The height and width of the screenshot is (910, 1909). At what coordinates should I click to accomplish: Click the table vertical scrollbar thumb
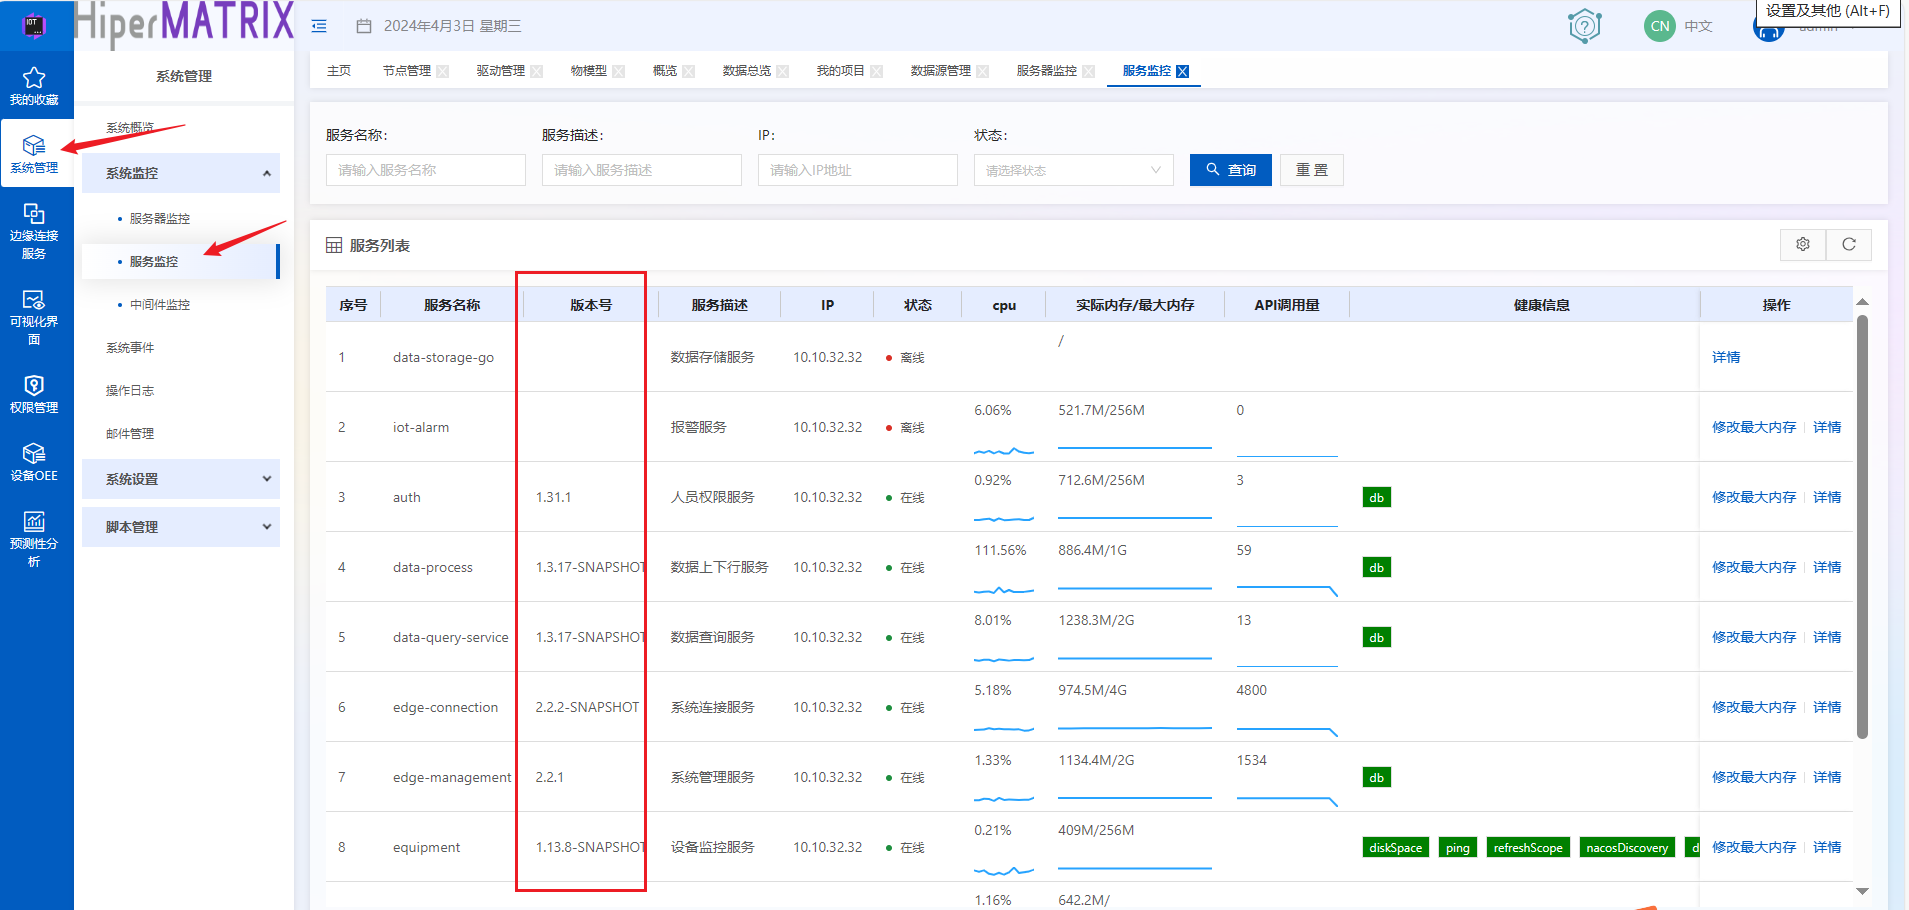click(x=1862, y=527)
